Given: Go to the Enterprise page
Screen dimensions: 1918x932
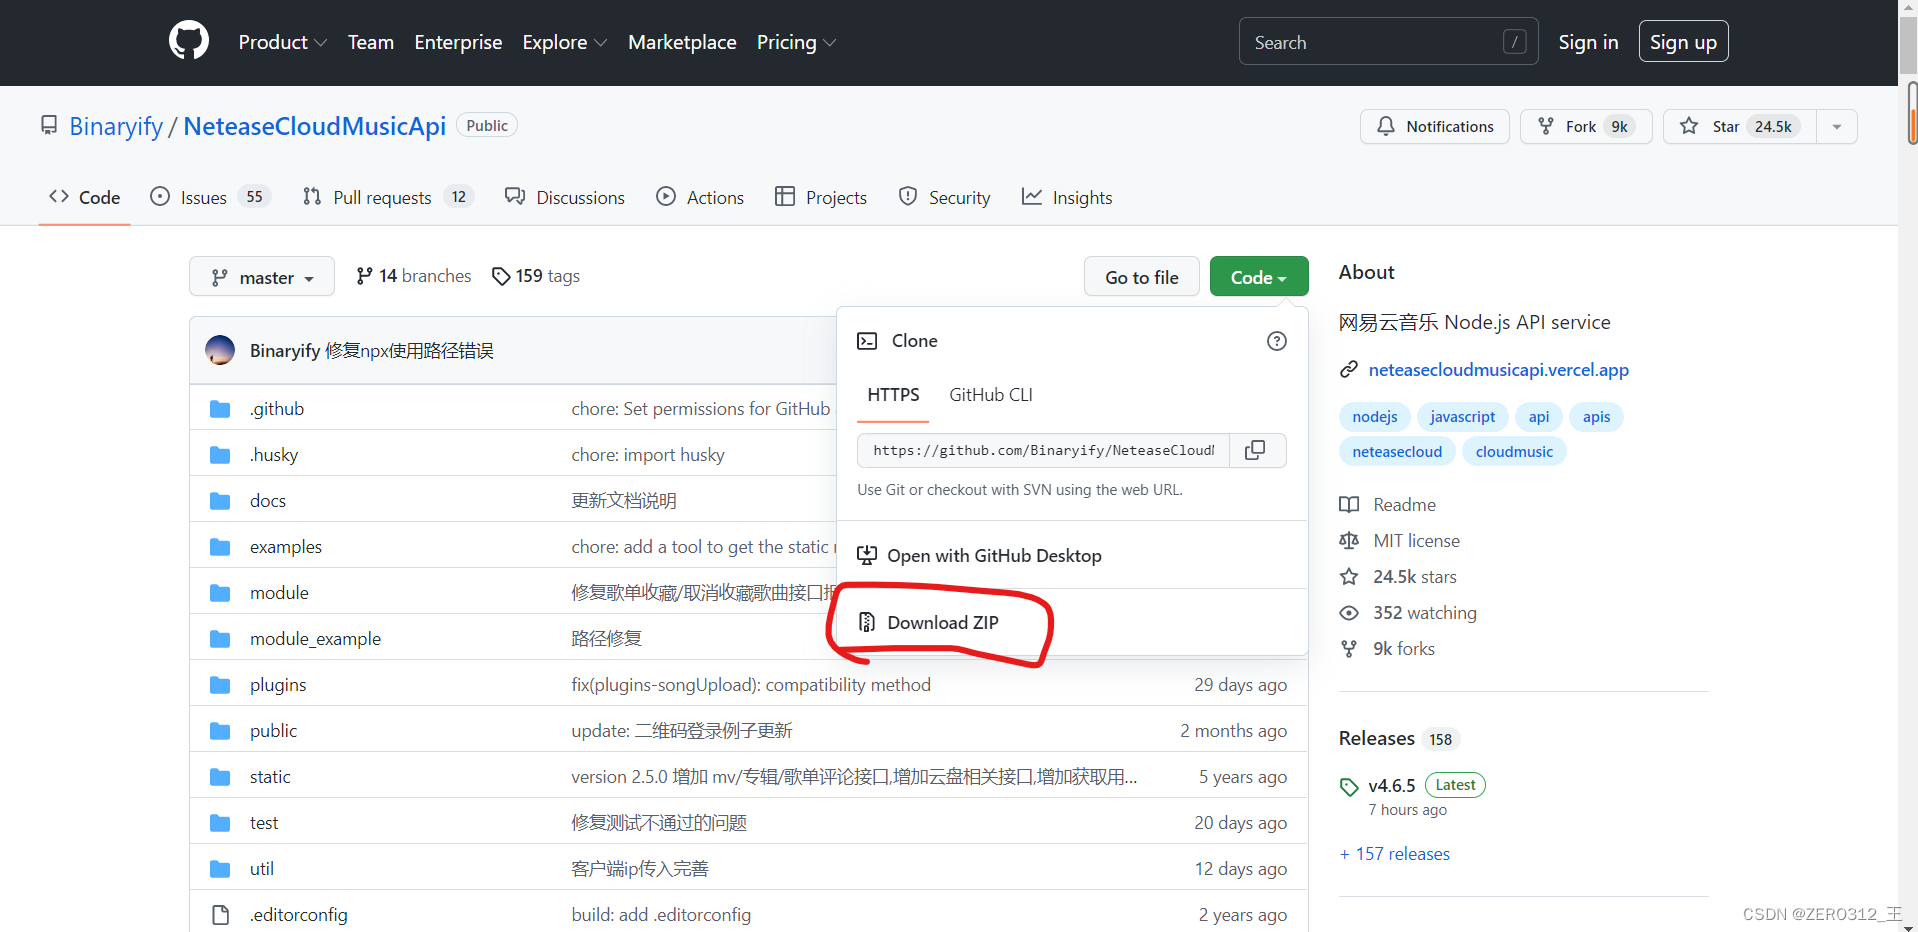Looking at the screenshot, I should click(458, 43).
